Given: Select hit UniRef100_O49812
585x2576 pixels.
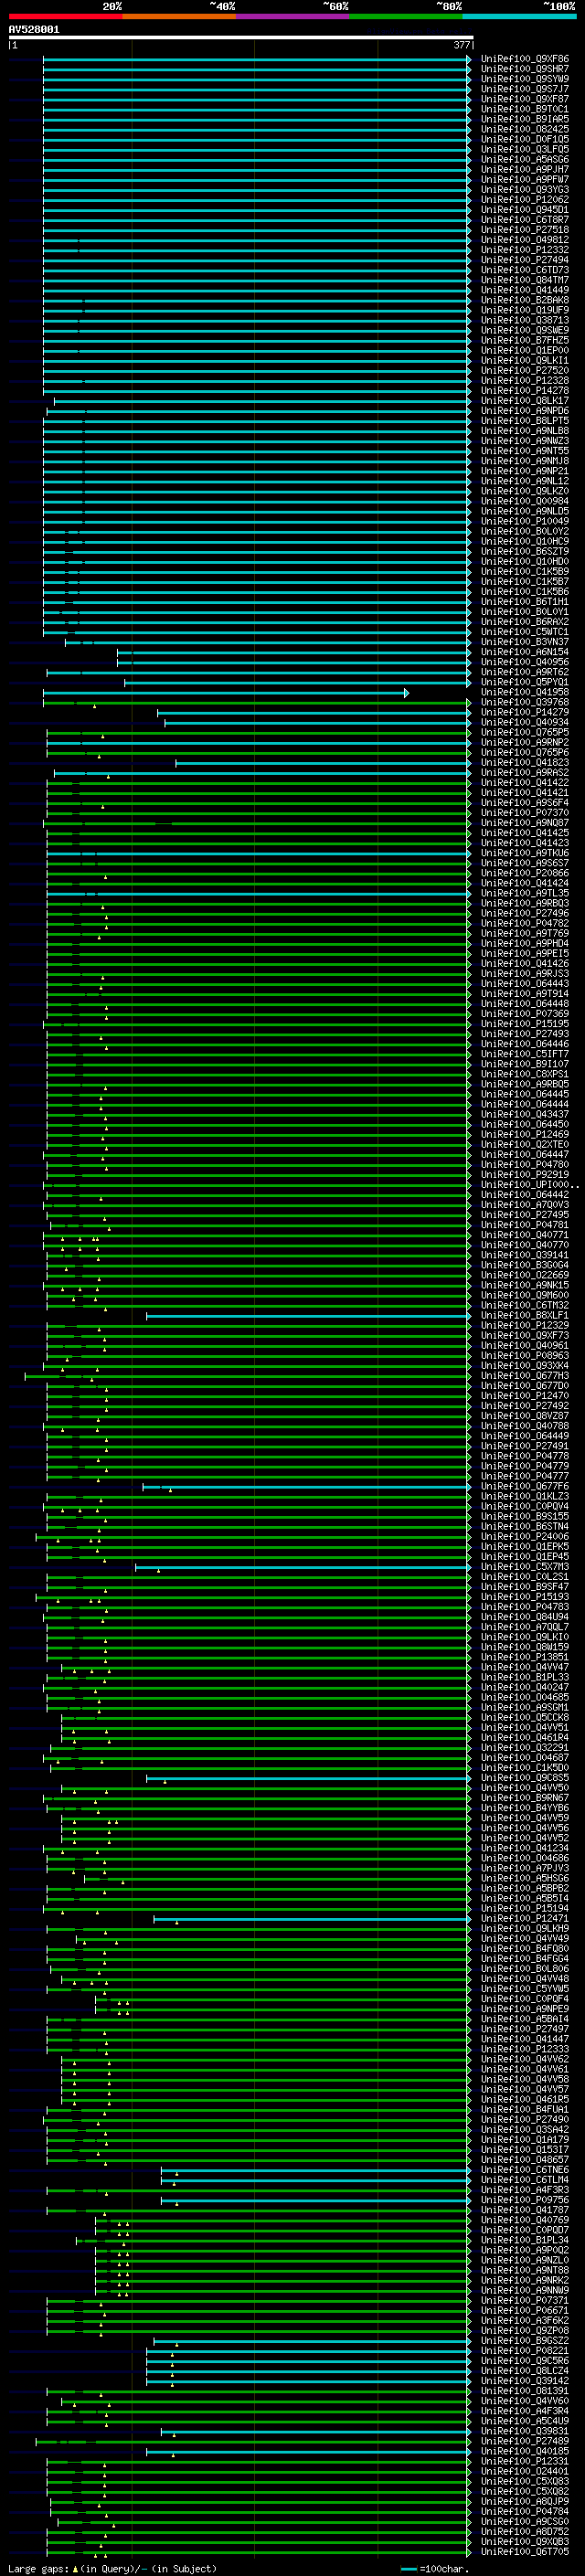Looking at the screenshot, I should pyautogui.click(x=524, y=240).
